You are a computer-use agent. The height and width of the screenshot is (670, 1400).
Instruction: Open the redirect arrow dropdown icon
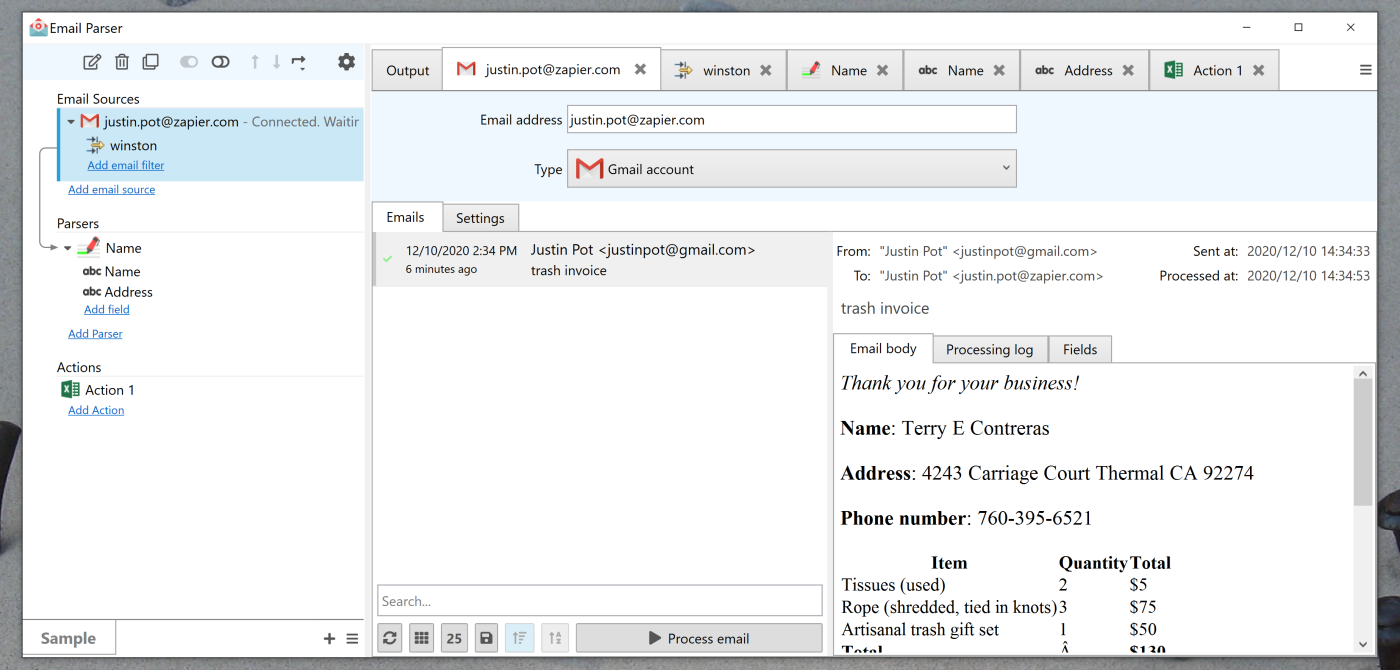tap(299, 62)
